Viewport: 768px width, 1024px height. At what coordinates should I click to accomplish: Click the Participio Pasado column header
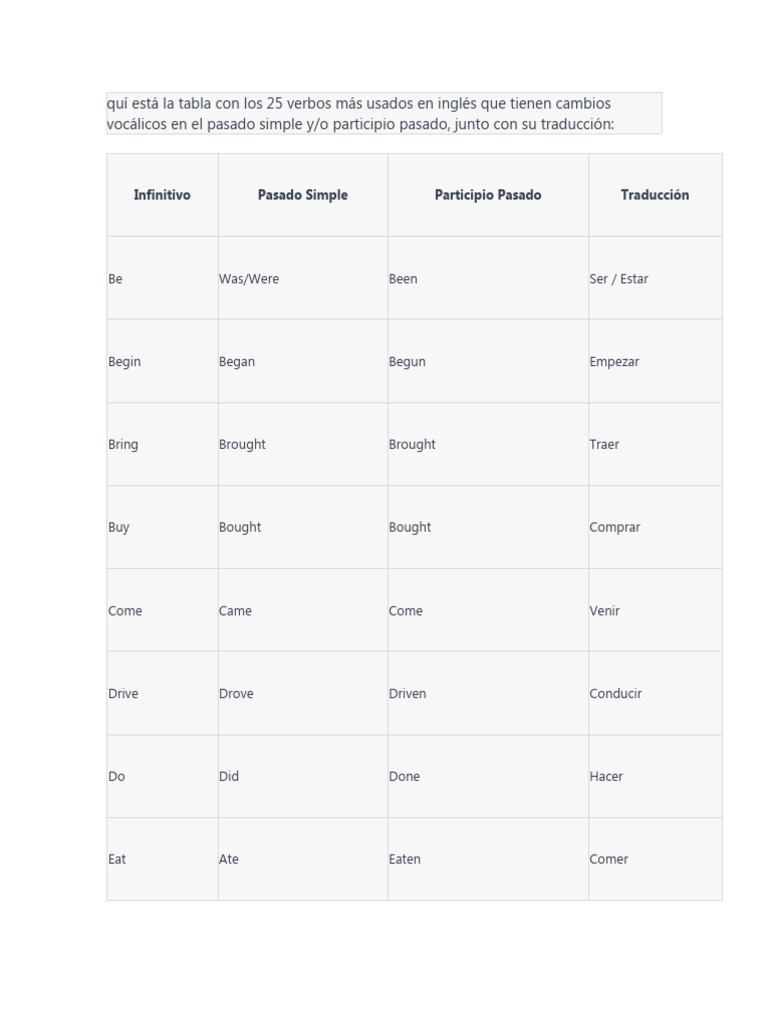(x=488, y=195)
